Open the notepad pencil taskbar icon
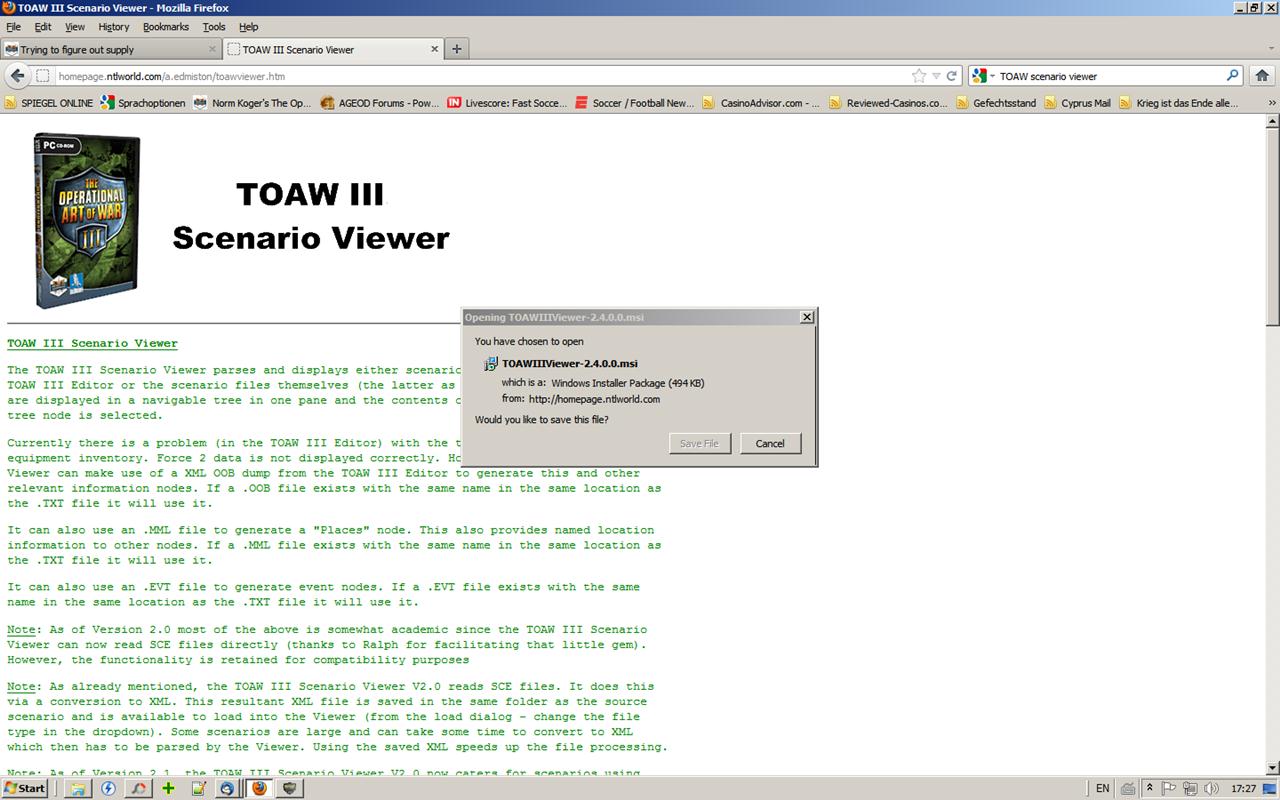The image size is (1280, 800). pos(198,788)
